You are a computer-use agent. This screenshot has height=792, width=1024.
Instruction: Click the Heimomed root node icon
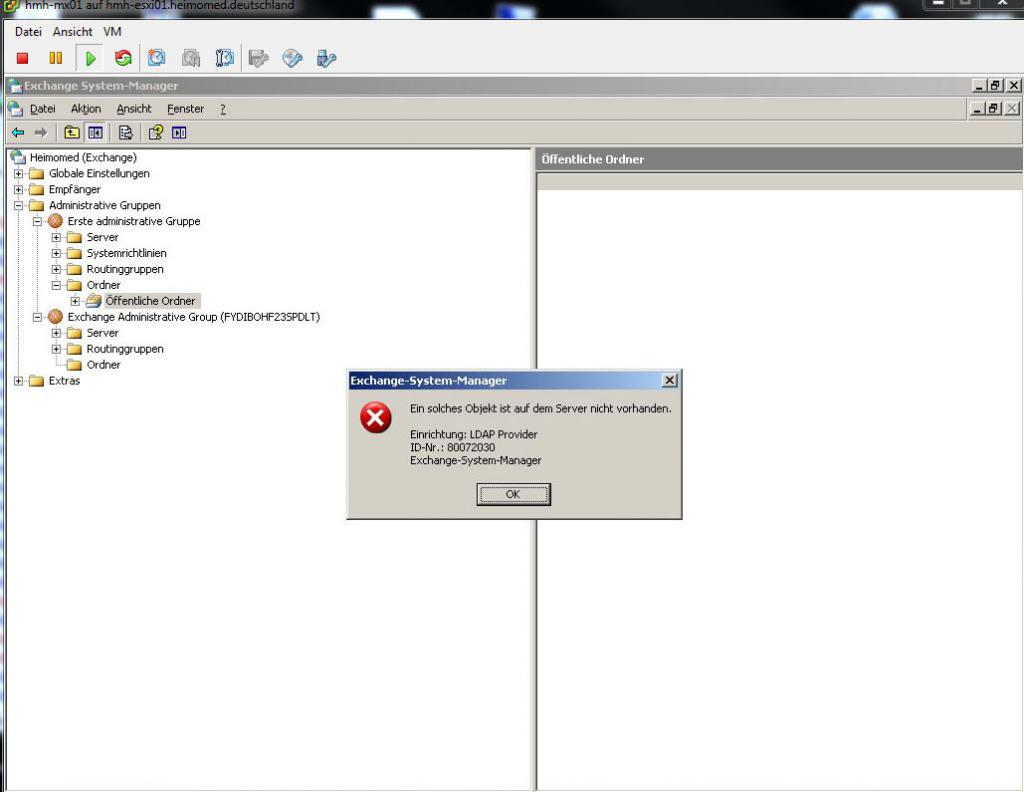[18, 157]
